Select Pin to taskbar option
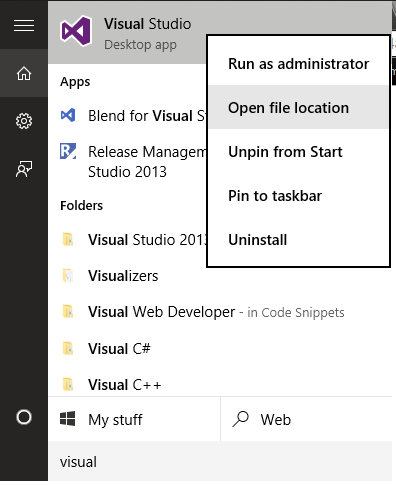Viewport: 396px width, 486px height. point(298,196)
